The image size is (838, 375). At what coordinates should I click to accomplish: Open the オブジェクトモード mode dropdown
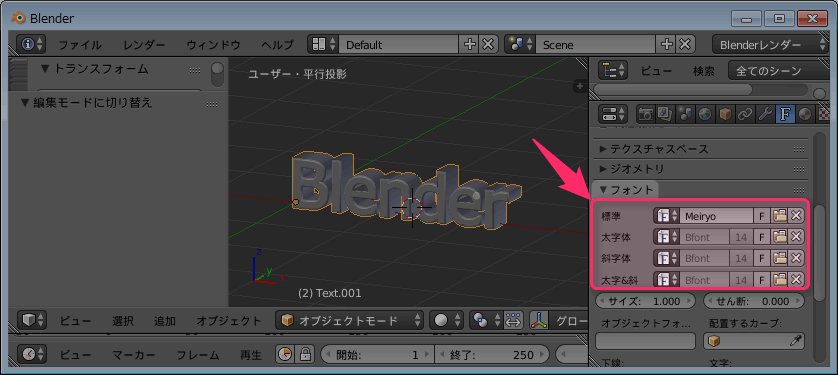click(350, 321)
